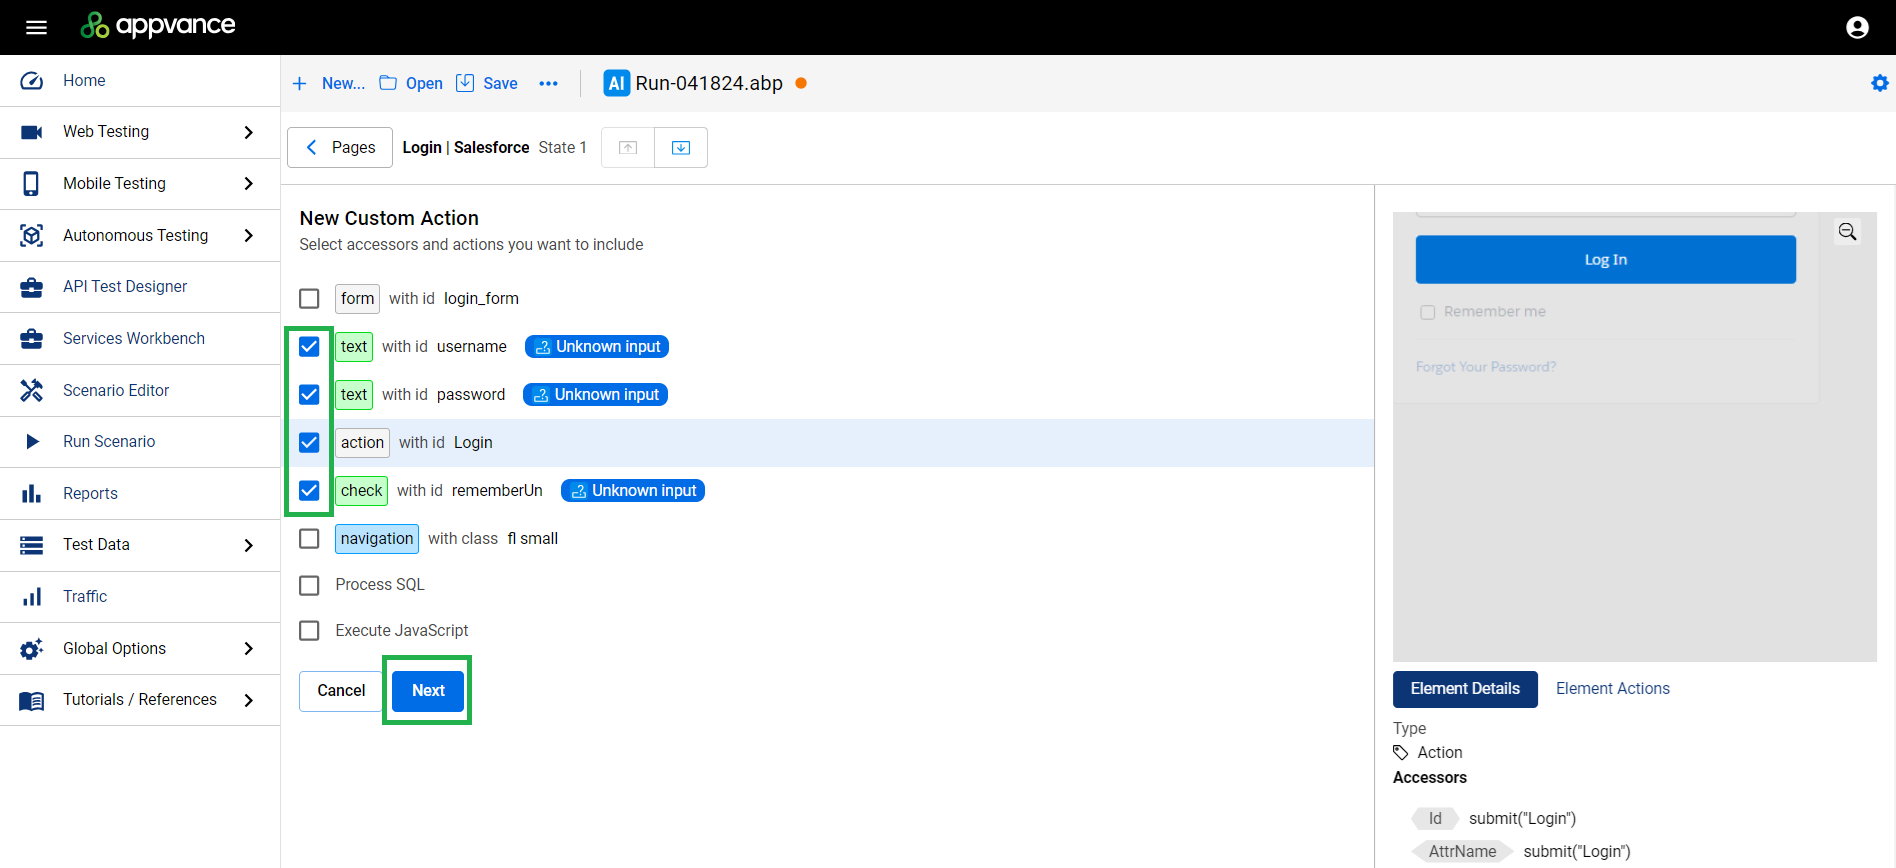Enable the Execute JavaScript checkbox
The height and width of the screenshot is (868, 1896).
(x=309, y=631)
